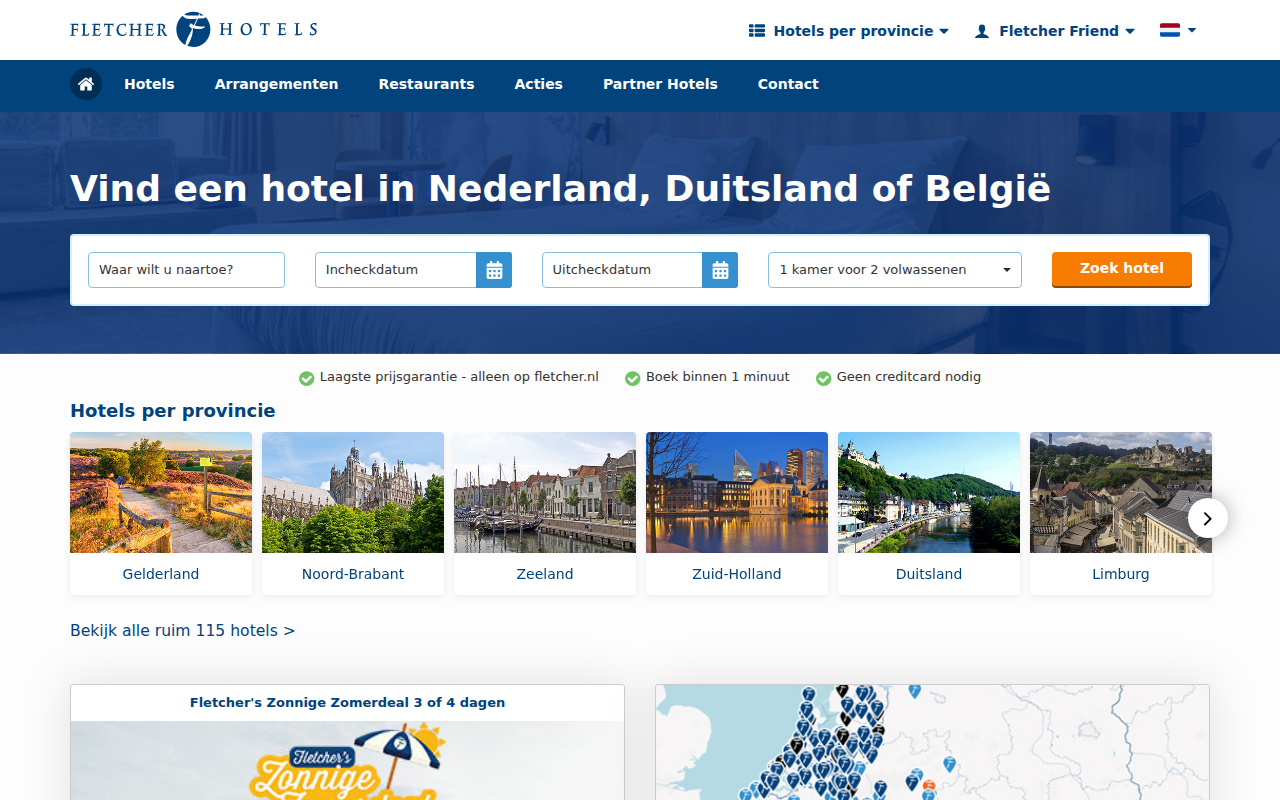
Task: Click the Noord-Brabant label link
Action: (x=353, y=574)
